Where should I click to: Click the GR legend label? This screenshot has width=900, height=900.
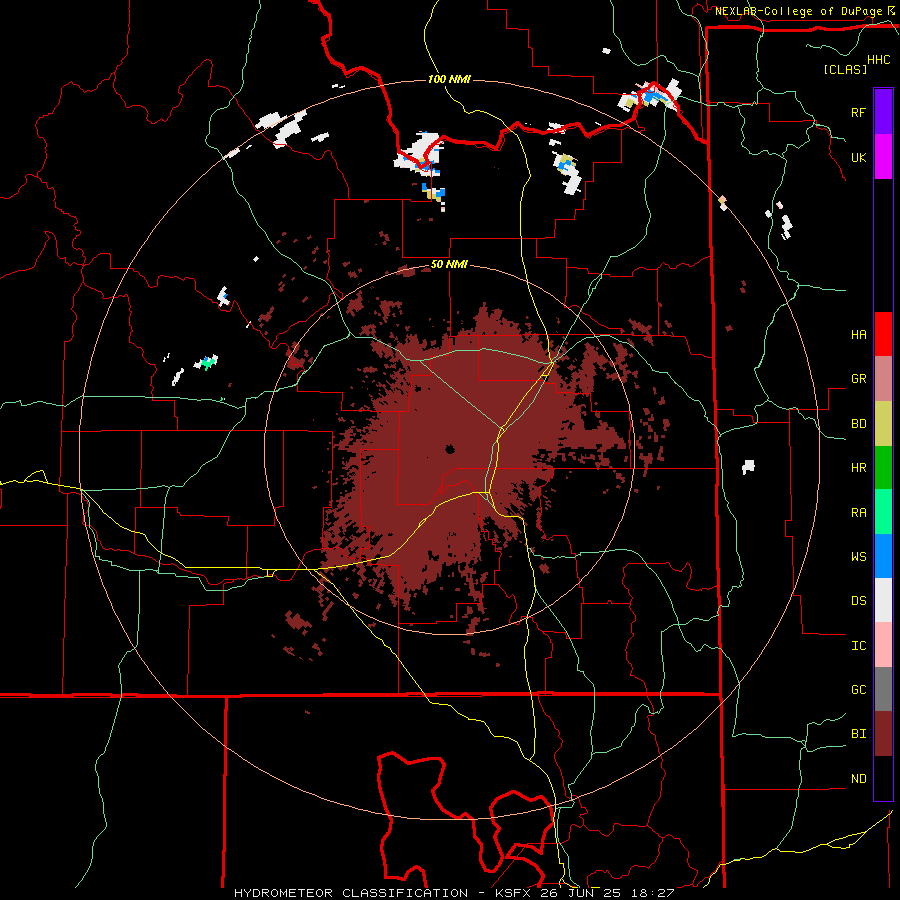click(858, 379)
